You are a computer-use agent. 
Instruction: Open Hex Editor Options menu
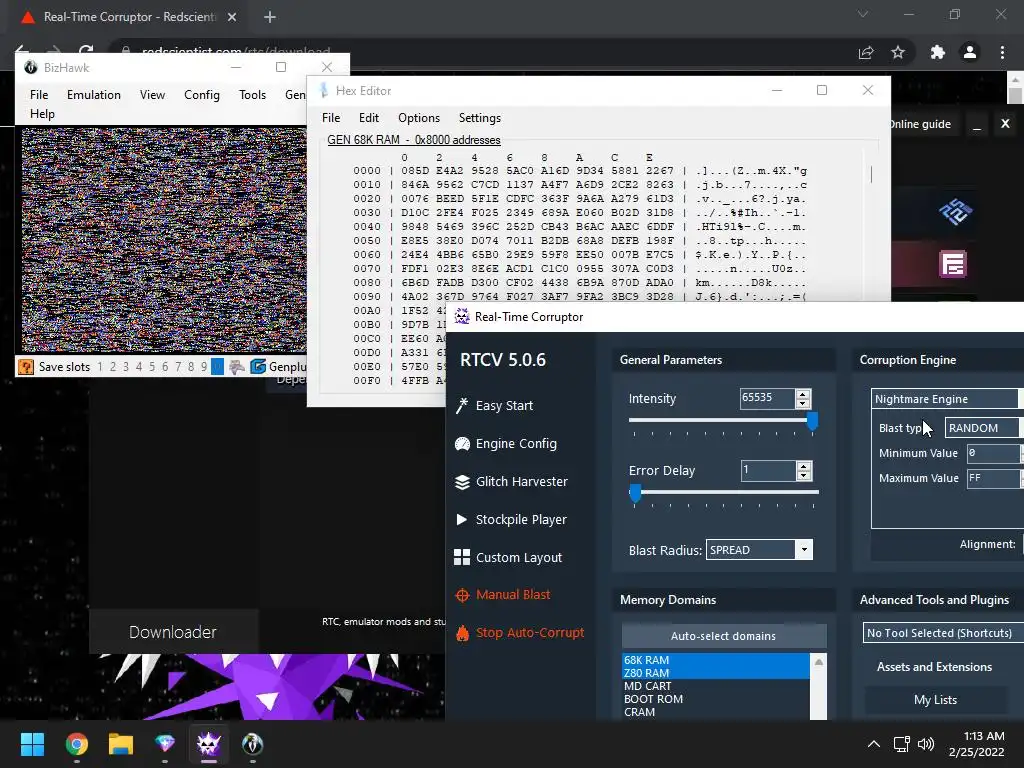tap(419, 118)
